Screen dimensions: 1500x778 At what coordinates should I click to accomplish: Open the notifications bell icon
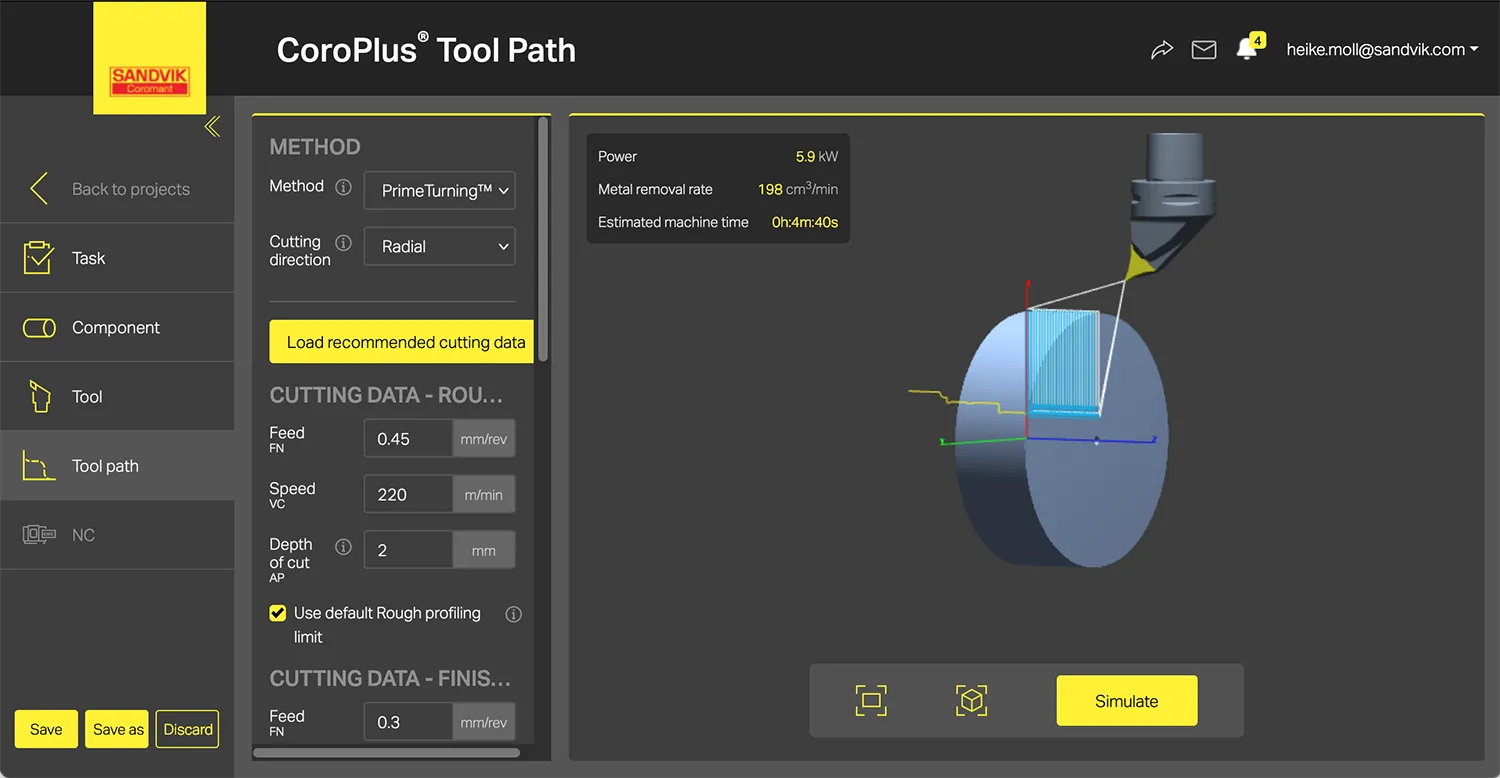coord(1246,49)
